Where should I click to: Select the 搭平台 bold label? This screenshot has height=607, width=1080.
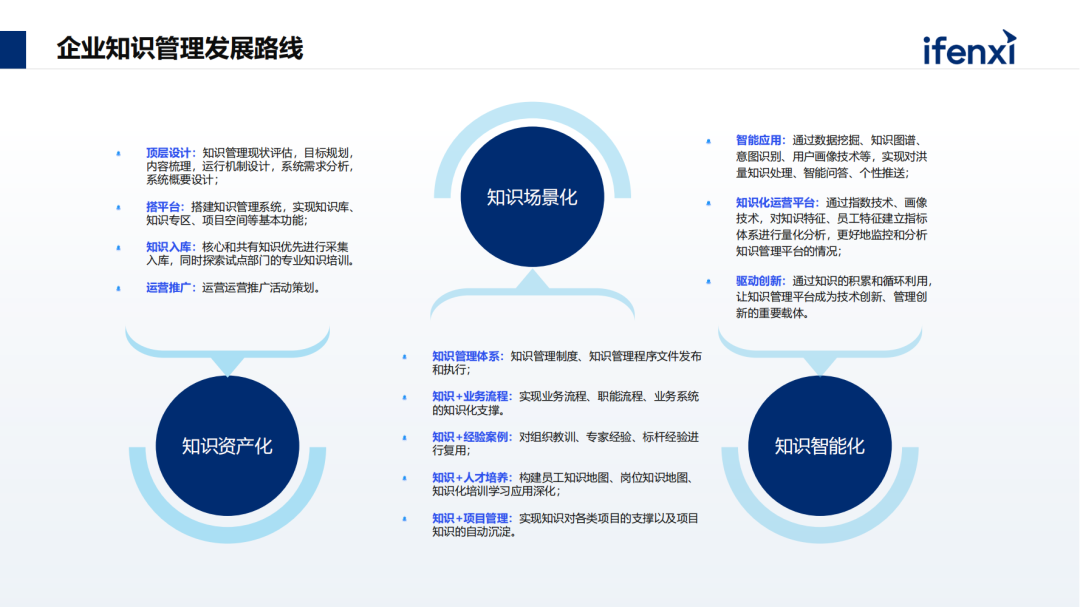pos(164,207)
